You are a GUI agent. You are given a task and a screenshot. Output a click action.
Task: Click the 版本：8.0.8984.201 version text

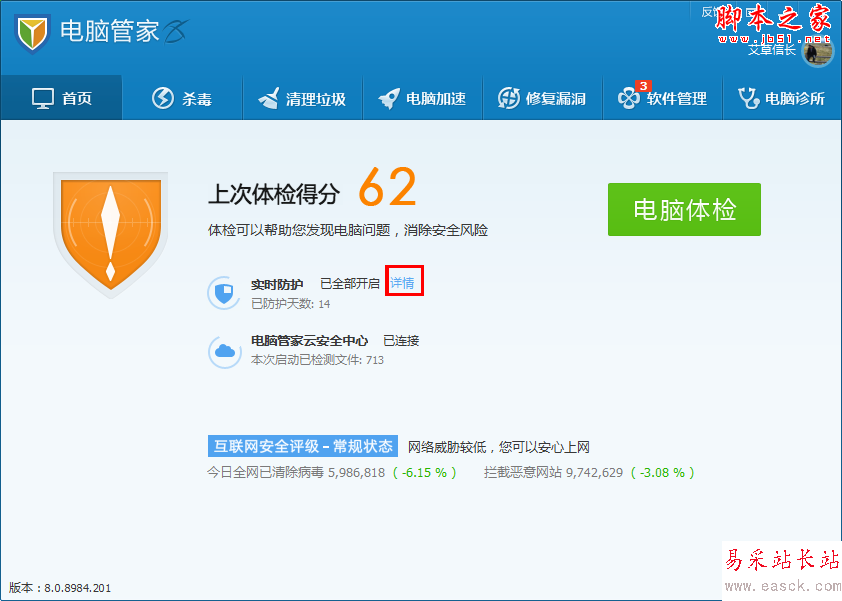click(60, 588)
